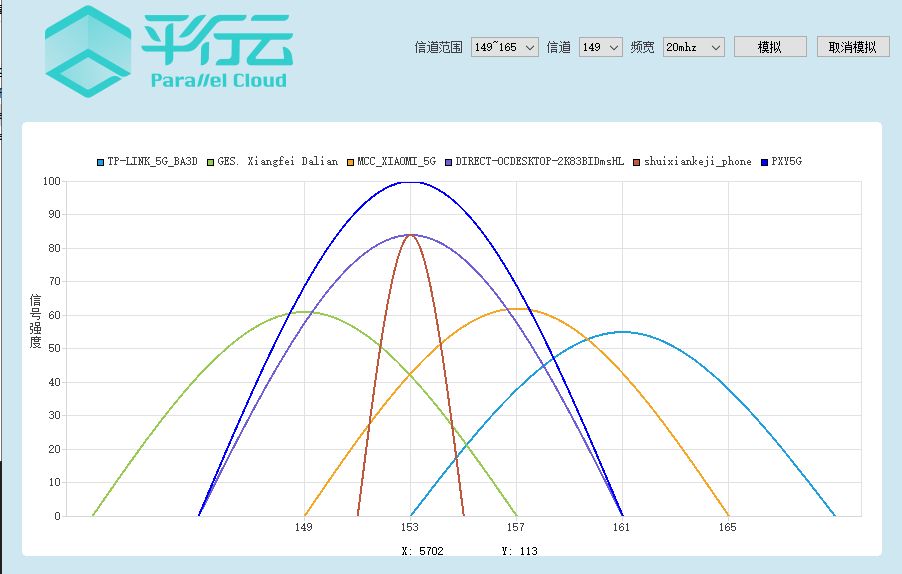Click the Parallel Cloud cube logo
The height and width of the screenshot is (574, 902).
pos(88,51)
